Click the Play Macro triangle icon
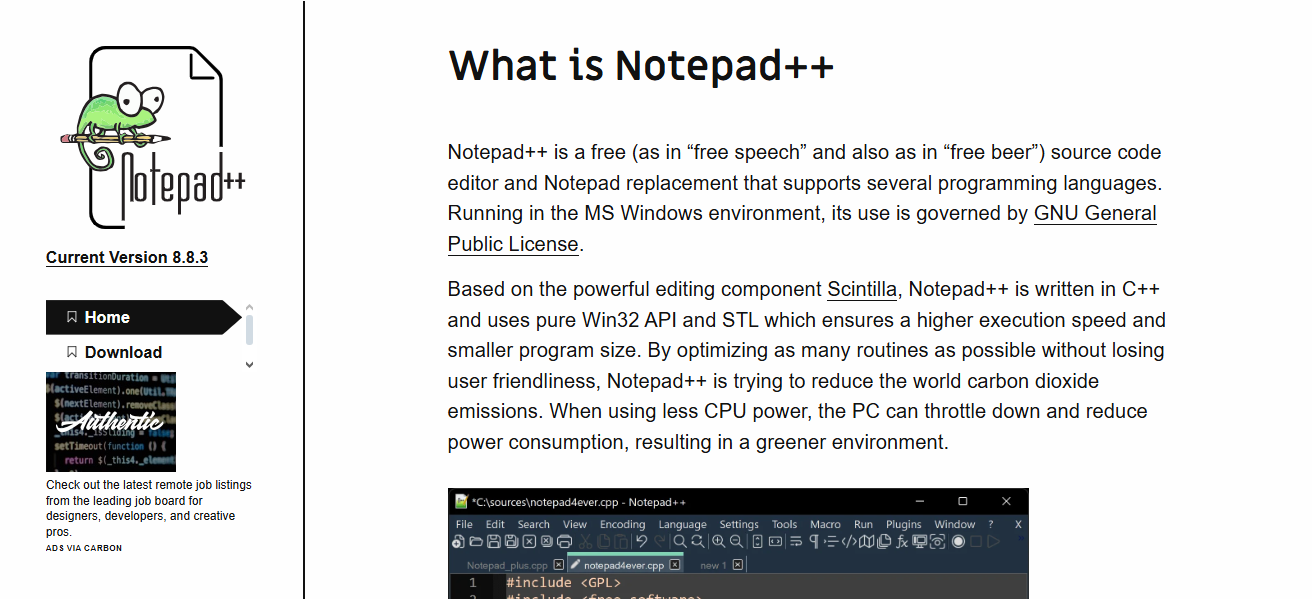1312x599 pixels. (x=993, y=541)
